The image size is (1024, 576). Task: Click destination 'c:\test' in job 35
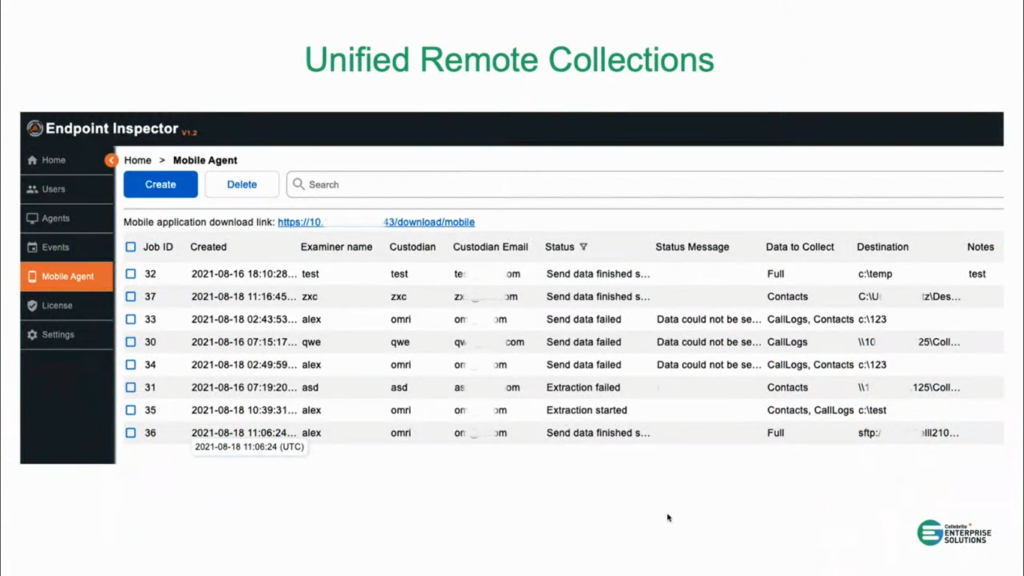point(872,410)
